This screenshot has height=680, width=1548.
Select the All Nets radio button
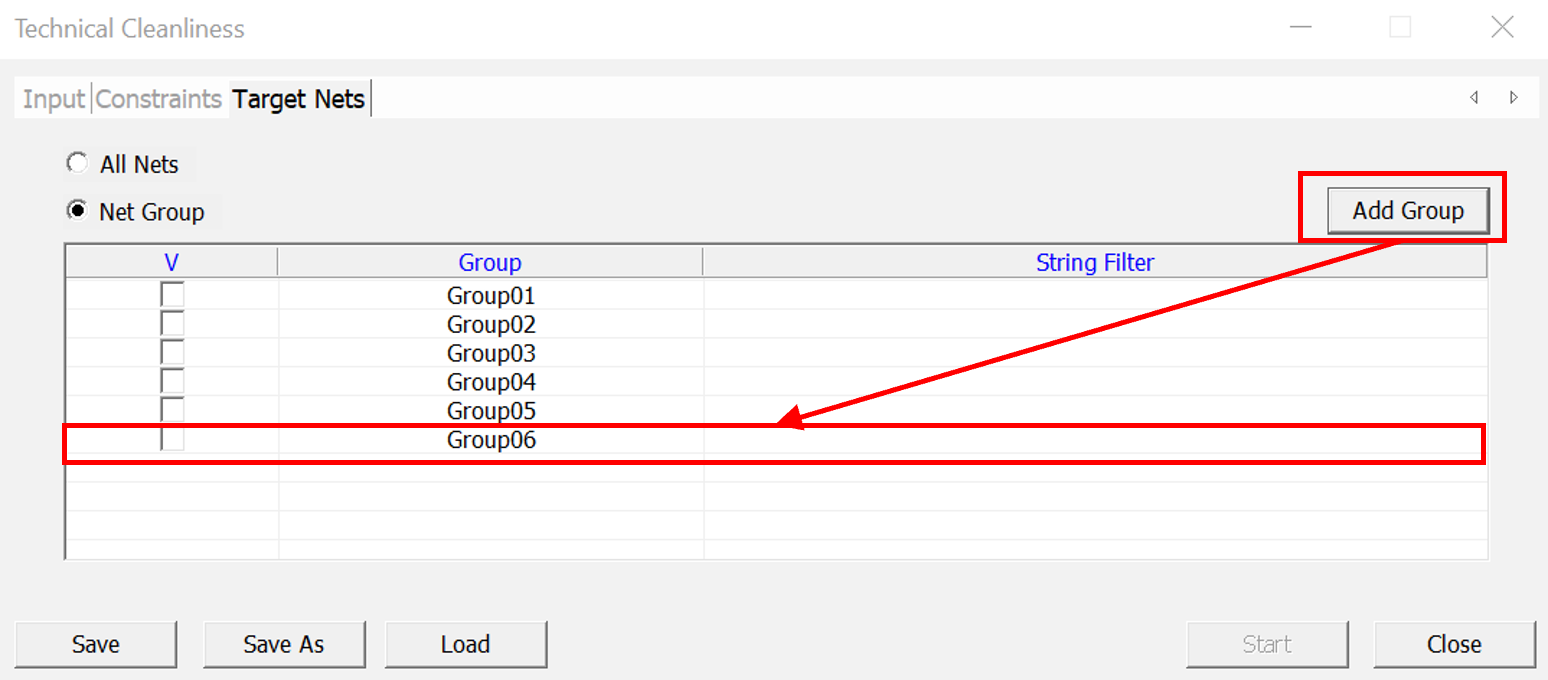76,163
